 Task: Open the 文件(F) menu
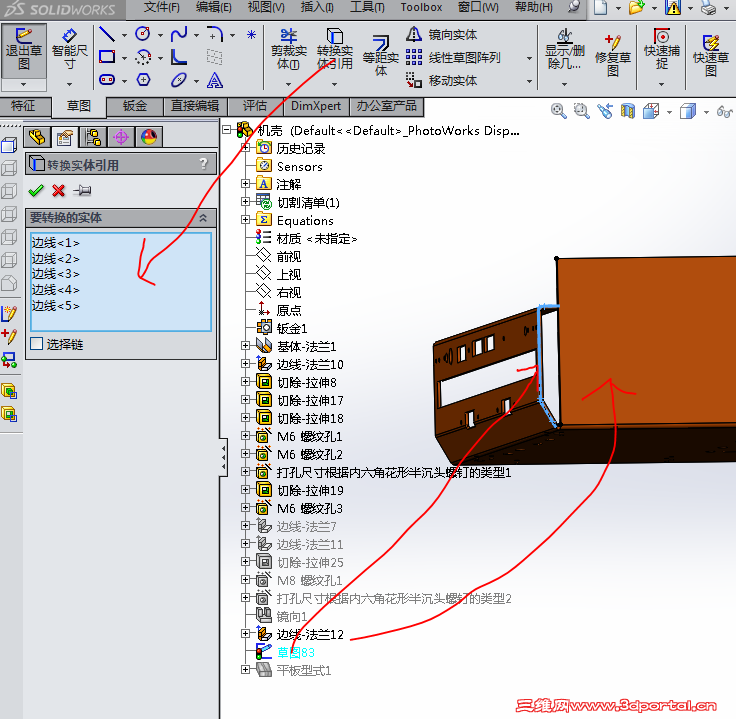pyautogui.click(x=161, y=7)
